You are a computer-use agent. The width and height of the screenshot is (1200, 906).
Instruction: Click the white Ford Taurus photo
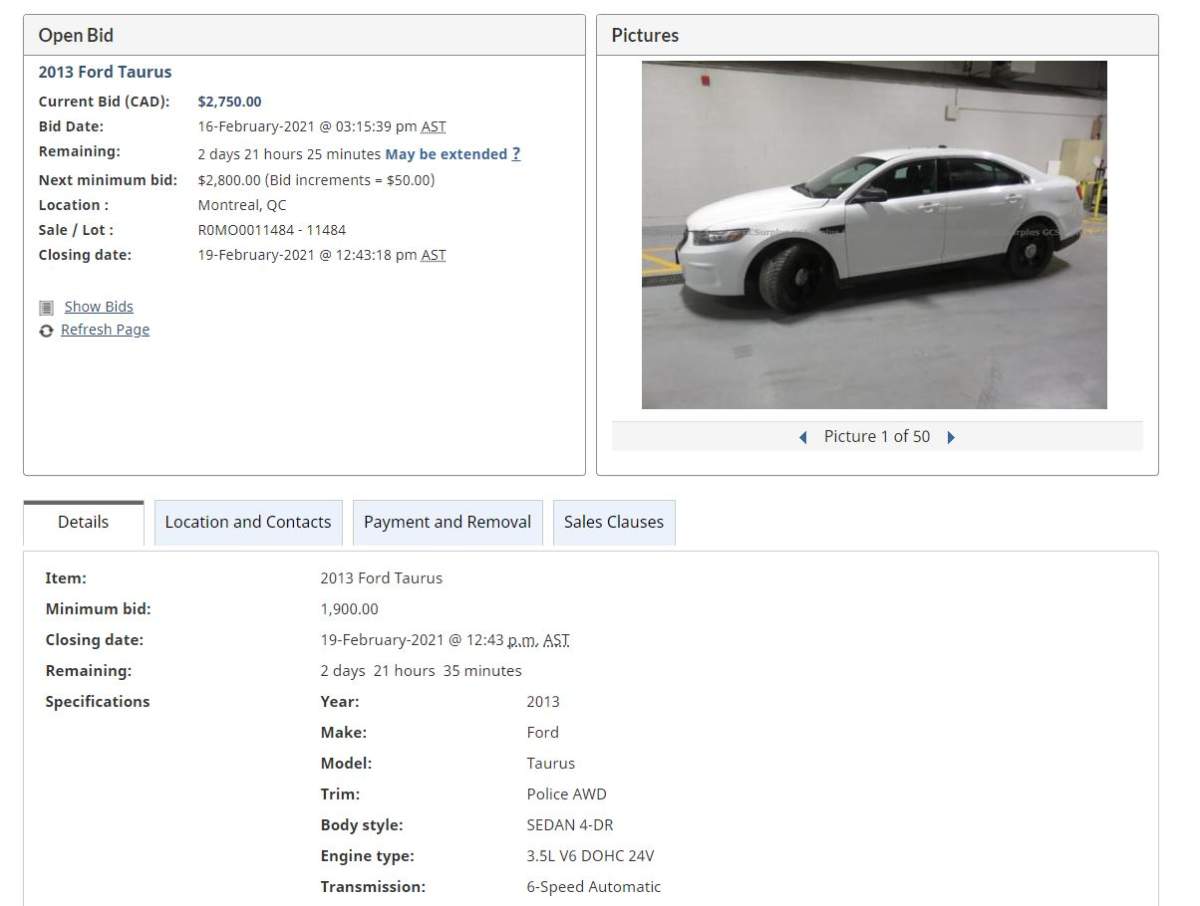(x=874, y=235)
